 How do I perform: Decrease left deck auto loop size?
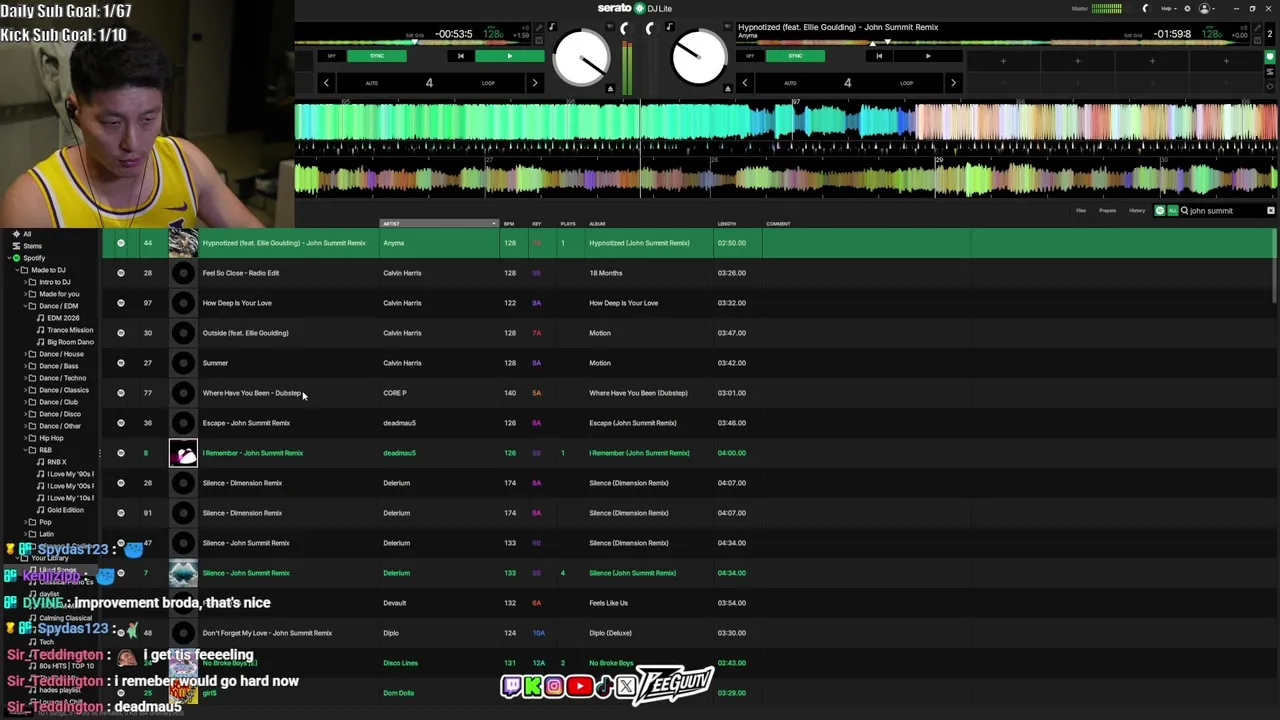[326, 83]
